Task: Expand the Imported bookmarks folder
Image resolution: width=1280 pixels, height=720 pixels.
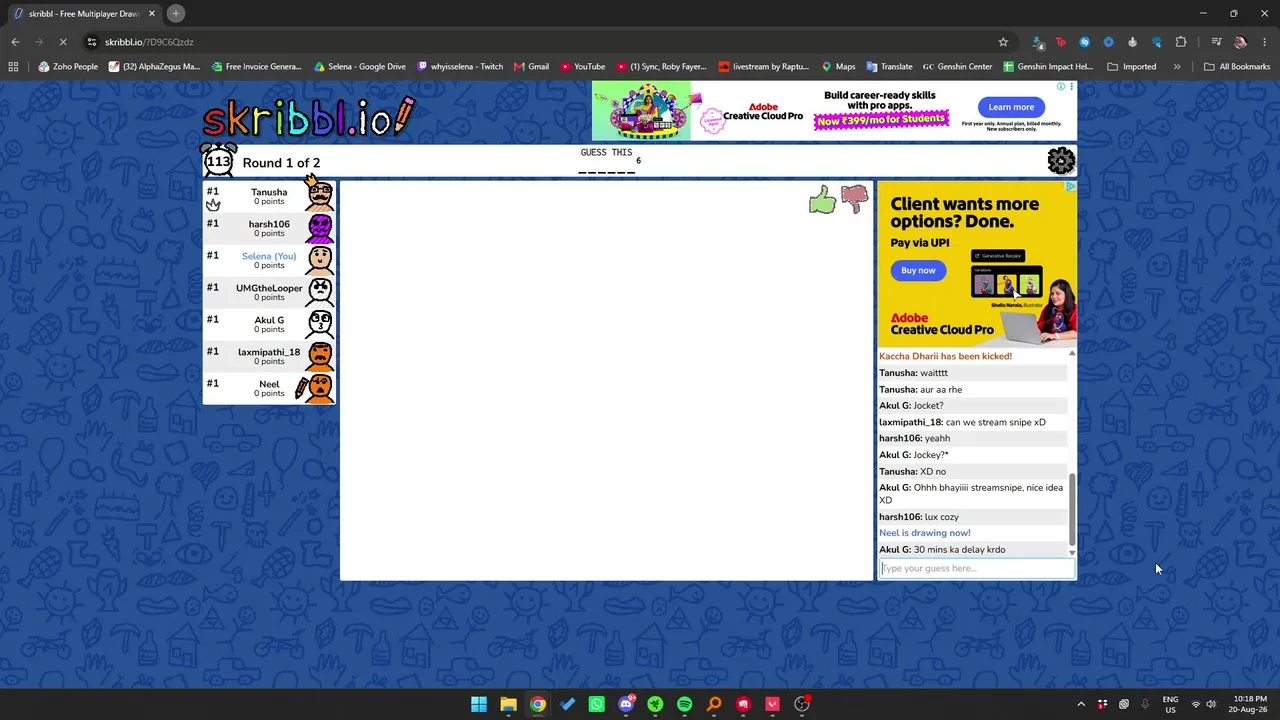Action: [1132, 67]
